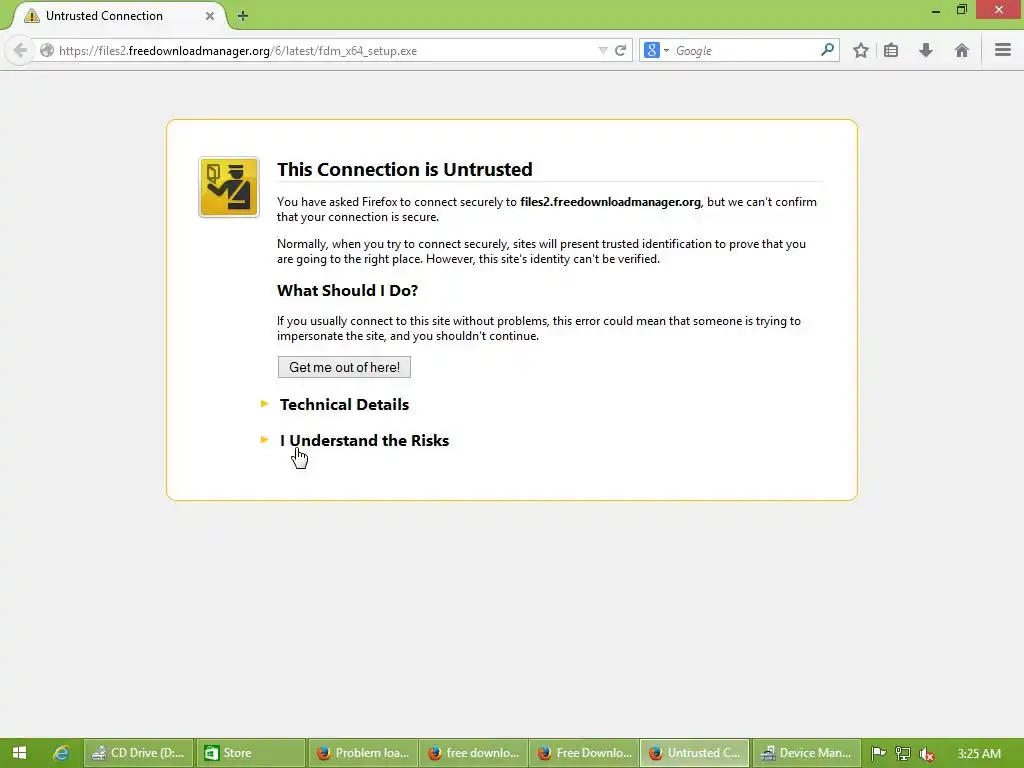Reload the current page
This screenshot has height=768, width=1024.
[620, 50]
